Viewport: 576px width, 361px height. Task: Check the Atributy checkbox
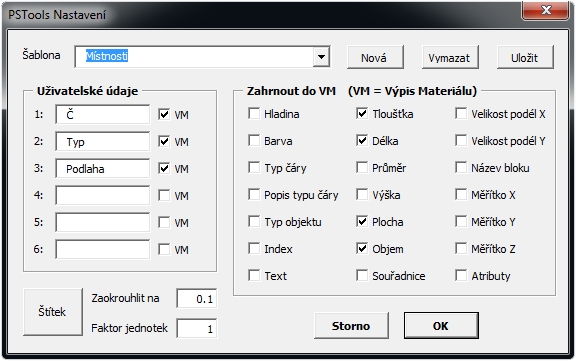(x=461, y=275)
